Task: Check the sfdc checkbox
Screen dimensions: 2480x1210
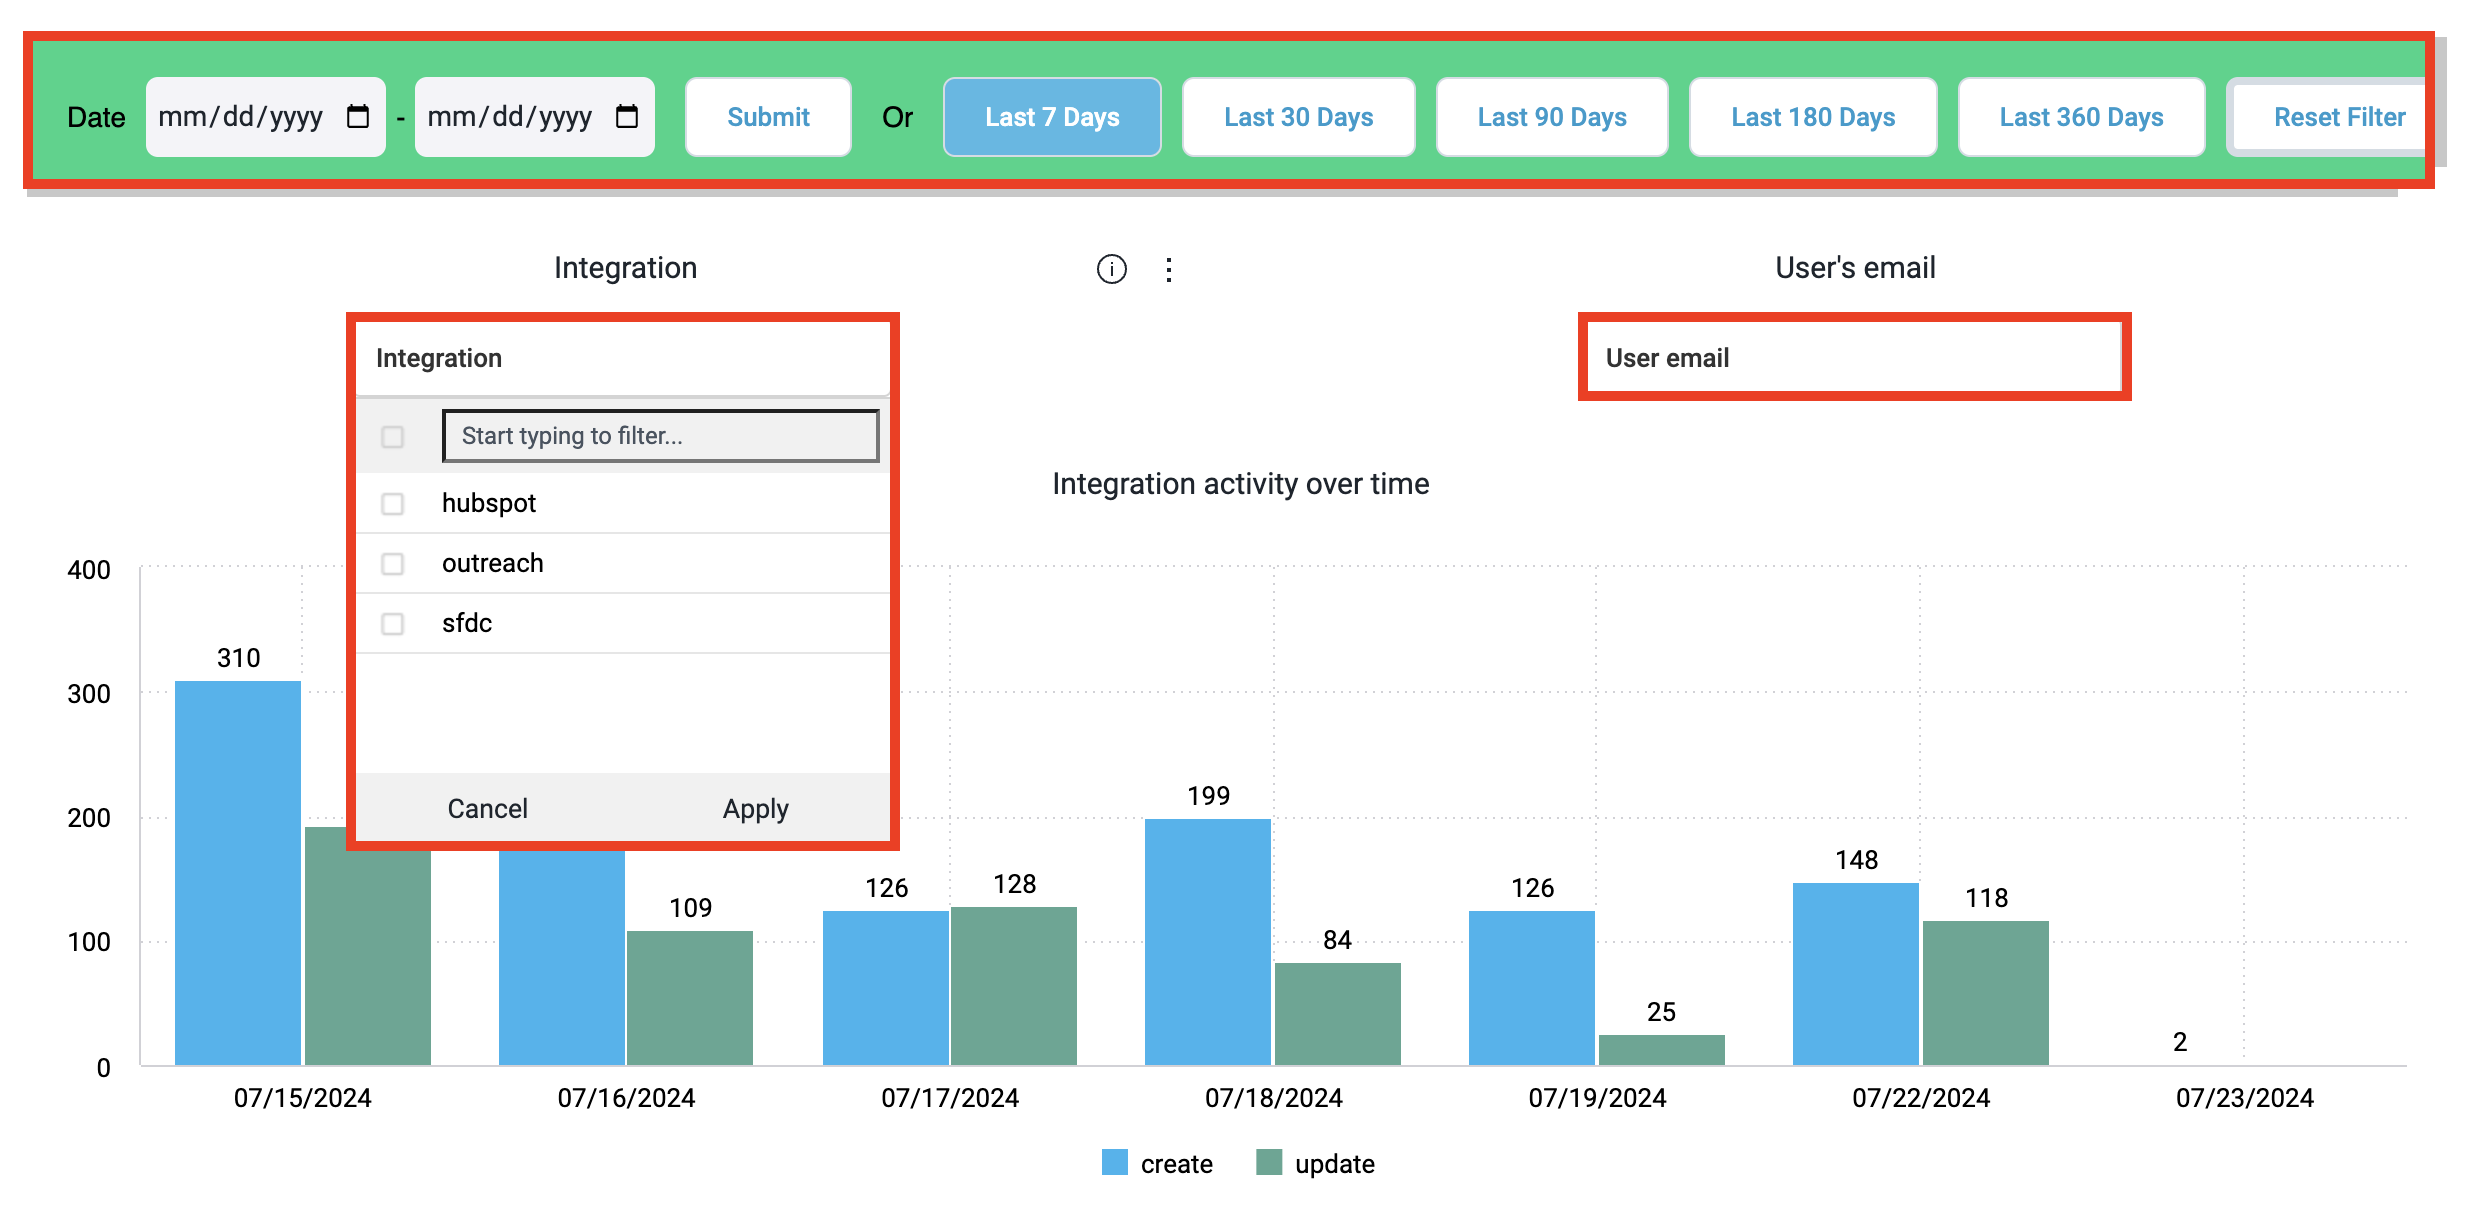Action: [393, 624]
